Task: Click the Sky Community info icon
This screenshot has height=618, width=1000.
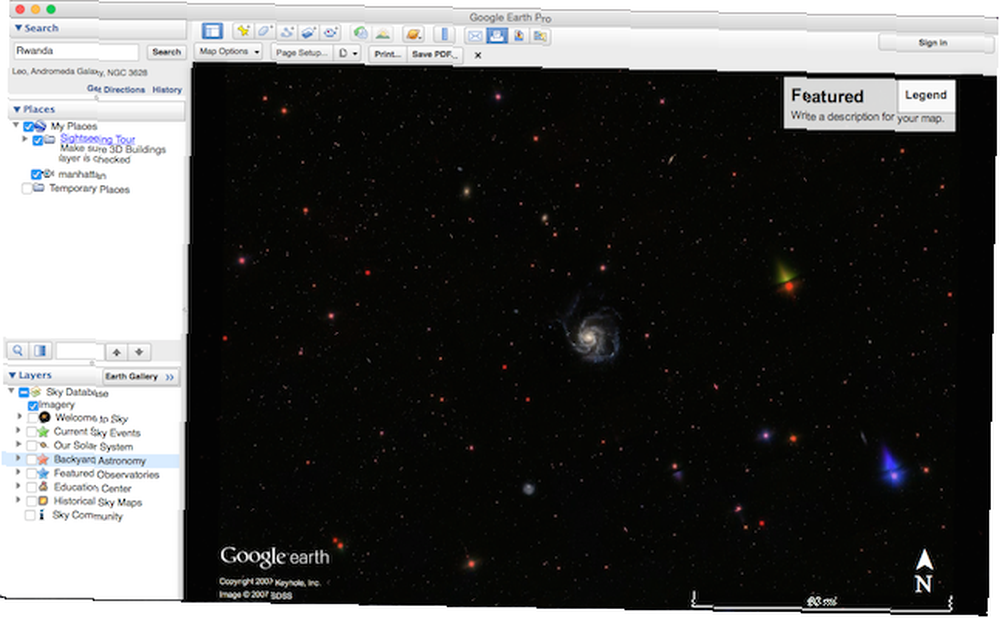Action: tap(41, 515)
